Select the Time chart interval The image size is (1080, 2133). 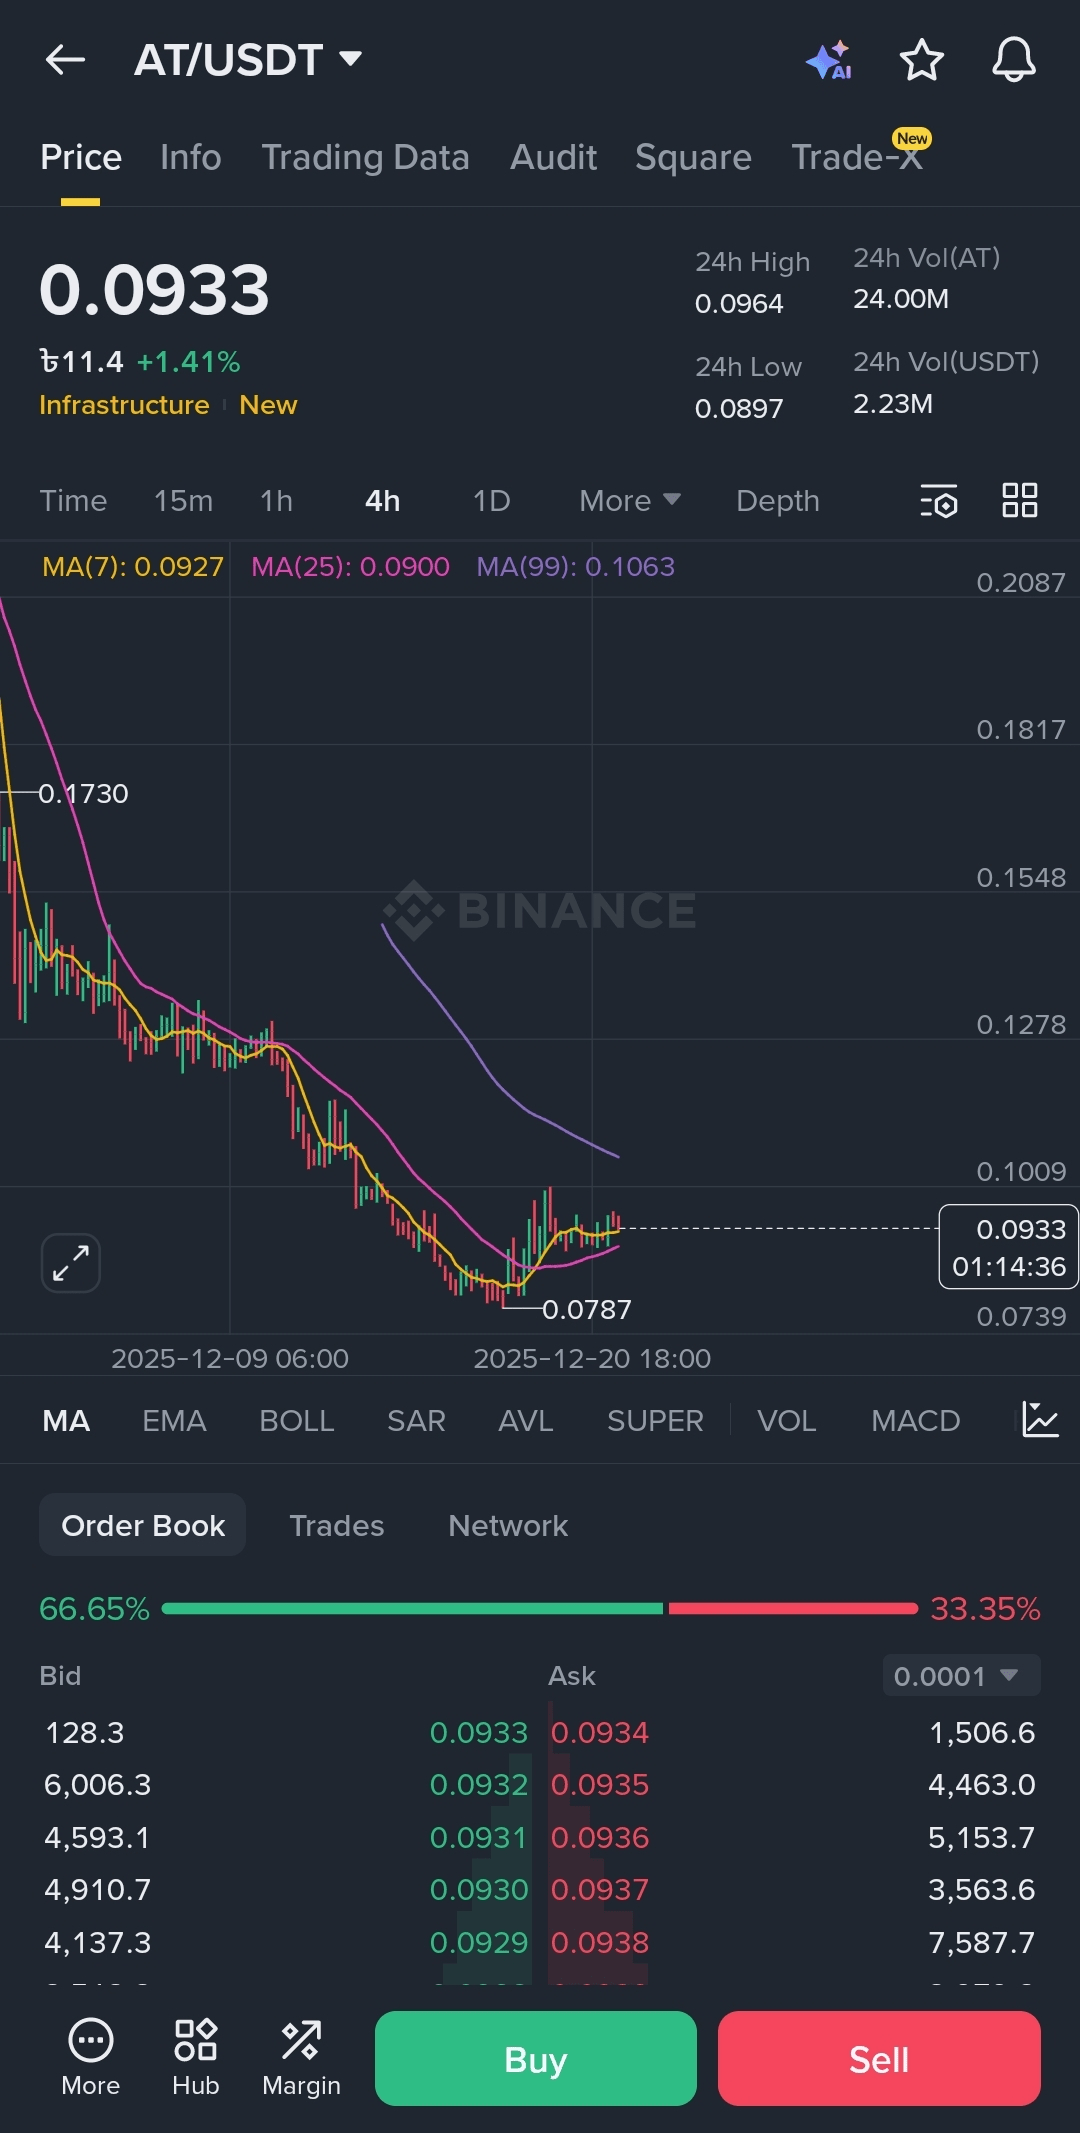(x=73, y=500)
